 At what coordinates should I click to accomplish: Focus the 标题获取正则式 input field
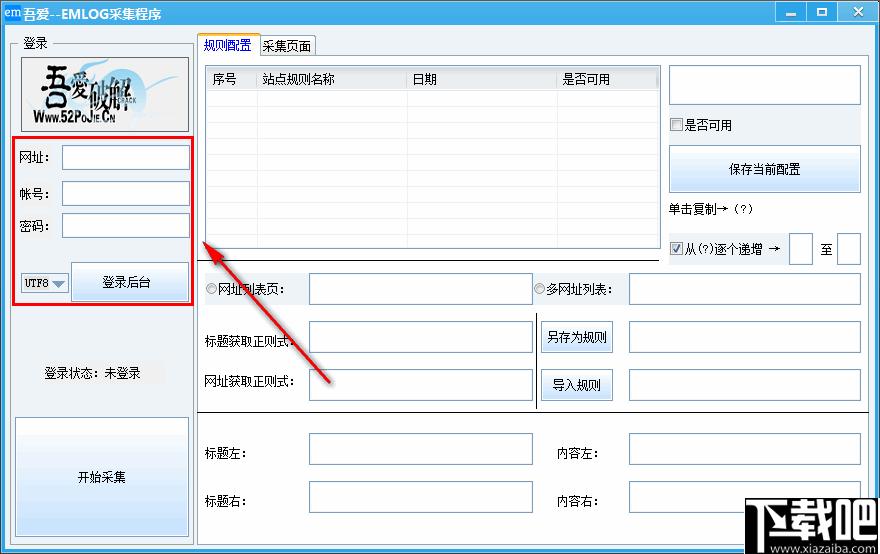tap(421, 337)
